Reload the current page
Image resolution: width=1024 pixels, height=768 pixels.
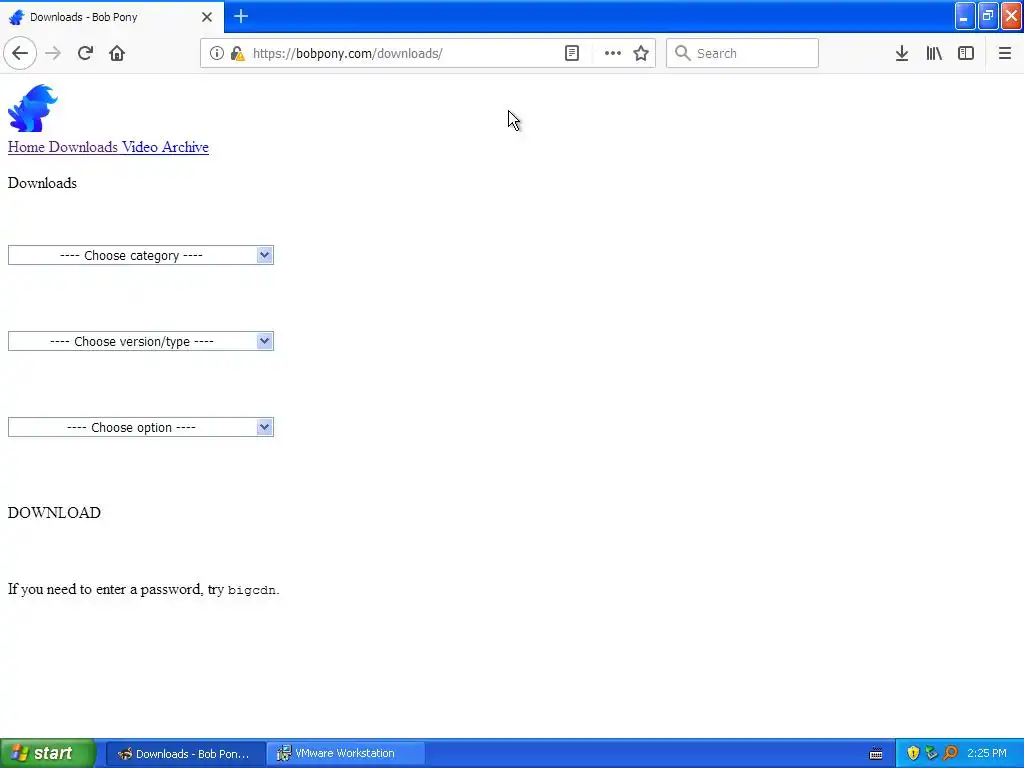tap(86, 54)
